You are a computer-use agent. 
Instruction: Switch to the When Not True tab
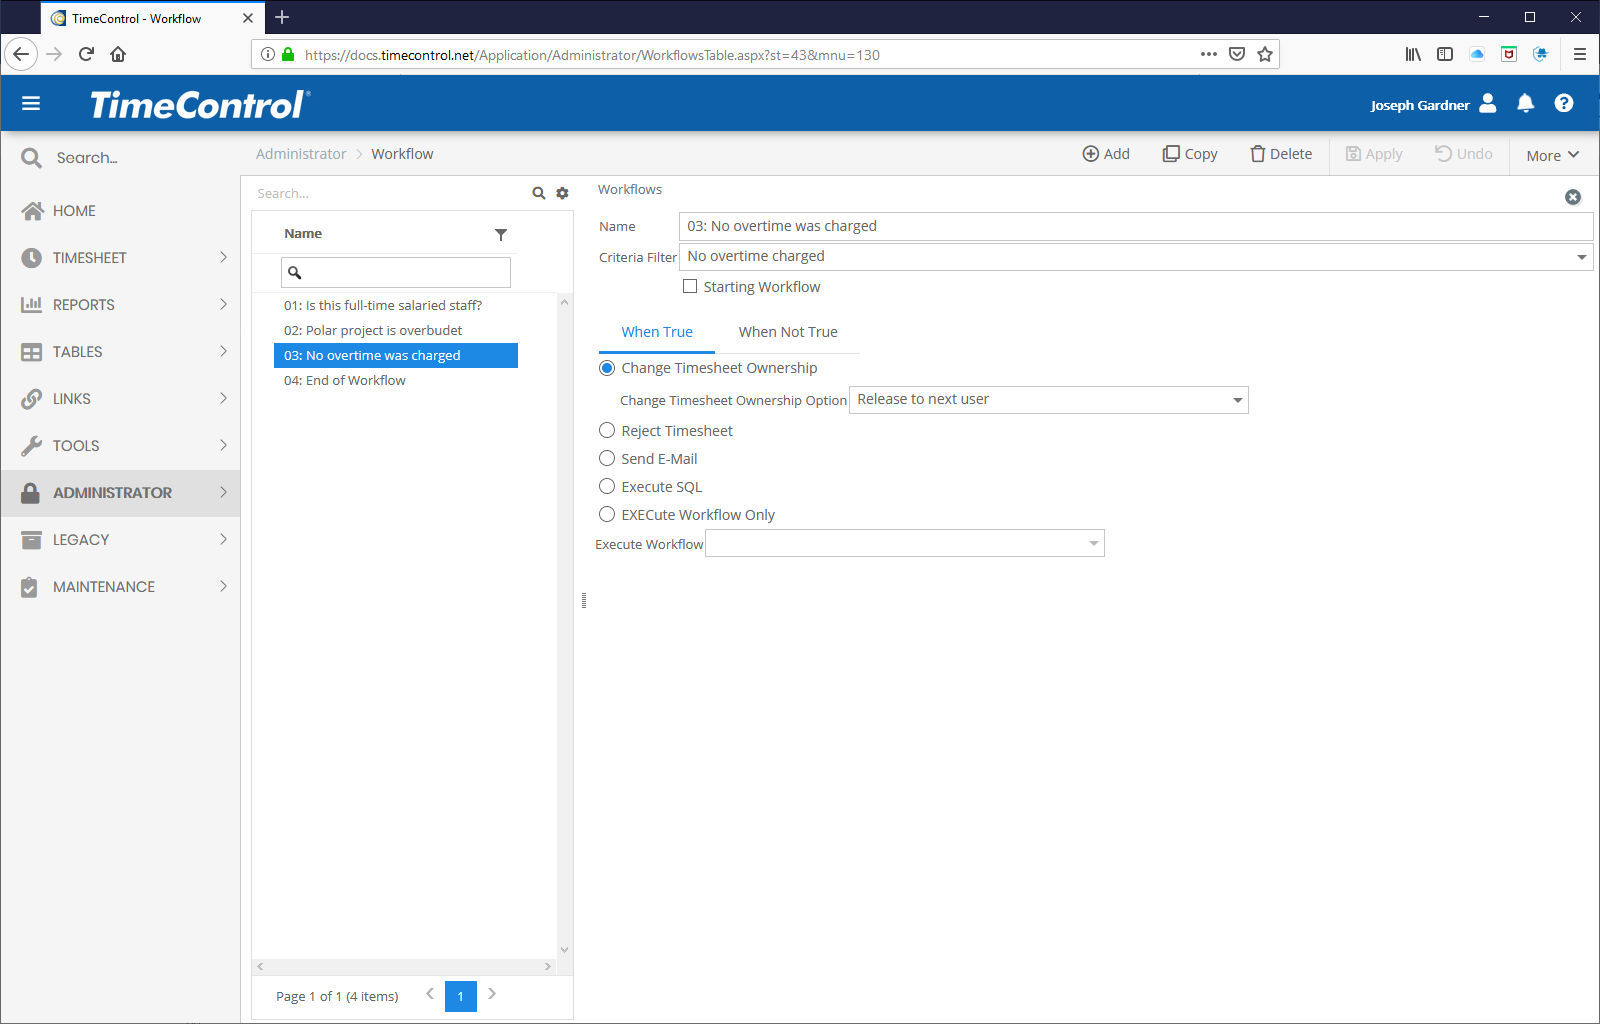click(x=788, y=332)
